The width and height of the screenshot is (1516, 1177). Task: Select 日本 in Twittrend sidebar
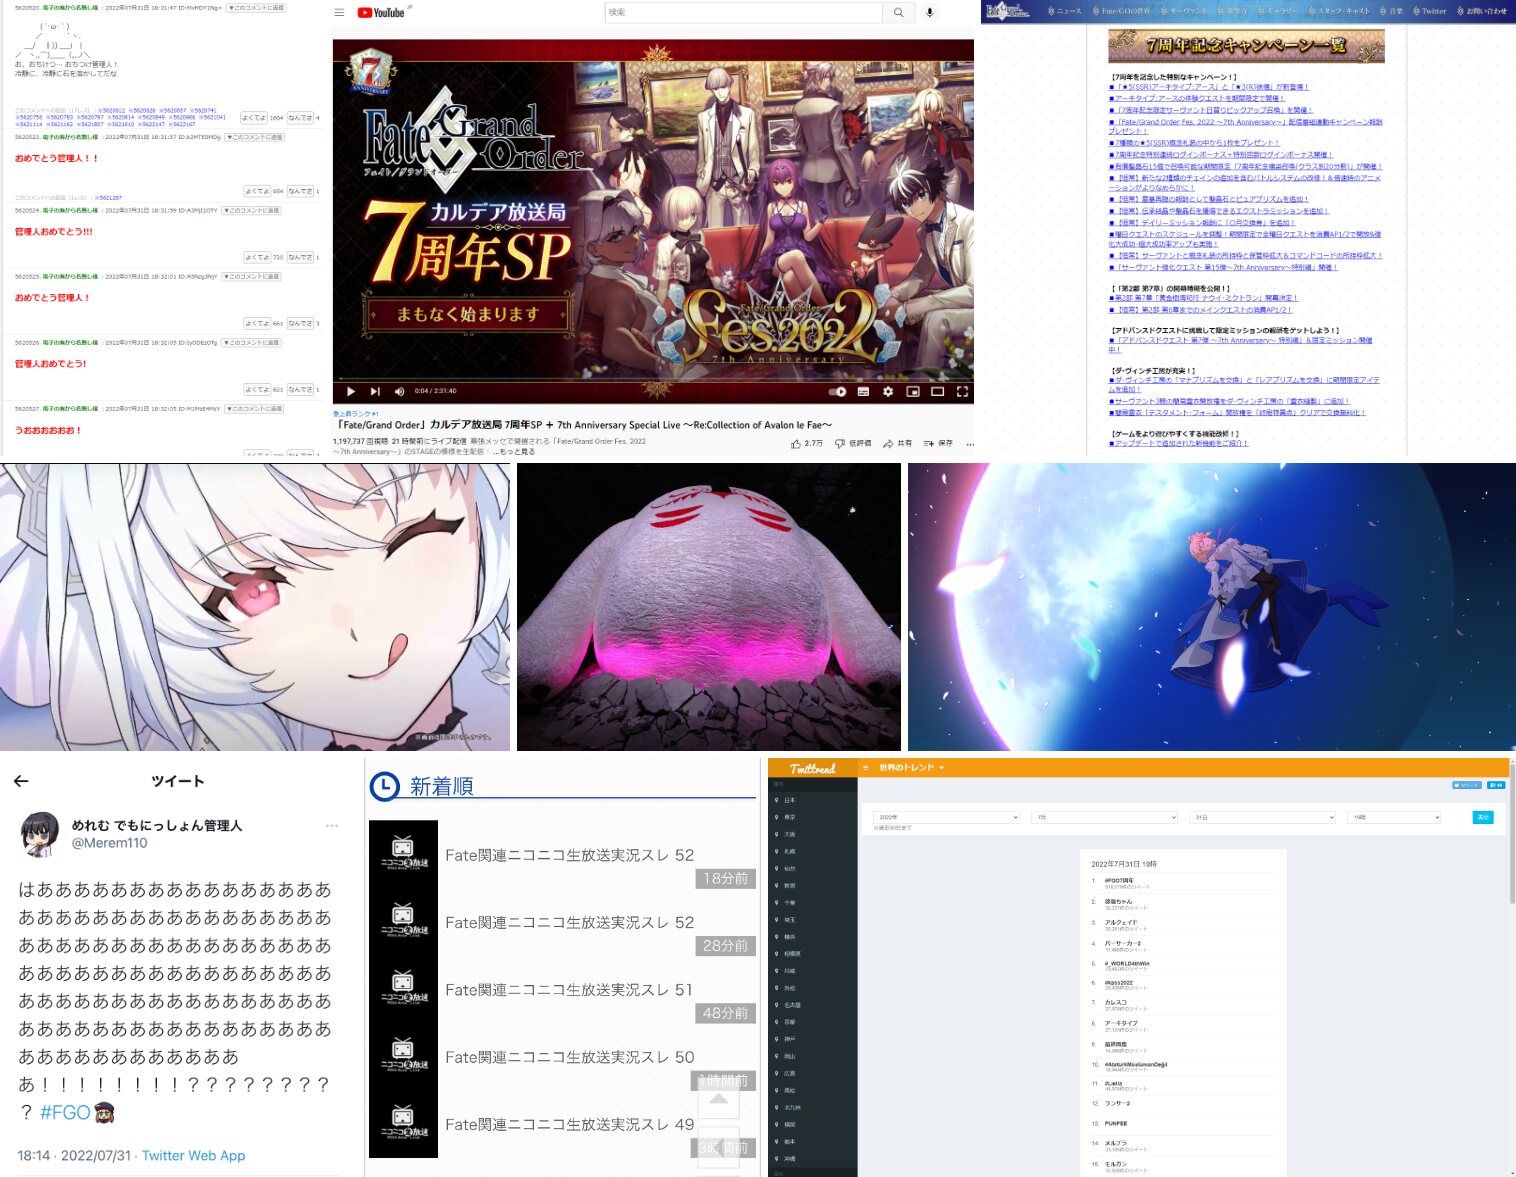(790, 800)
